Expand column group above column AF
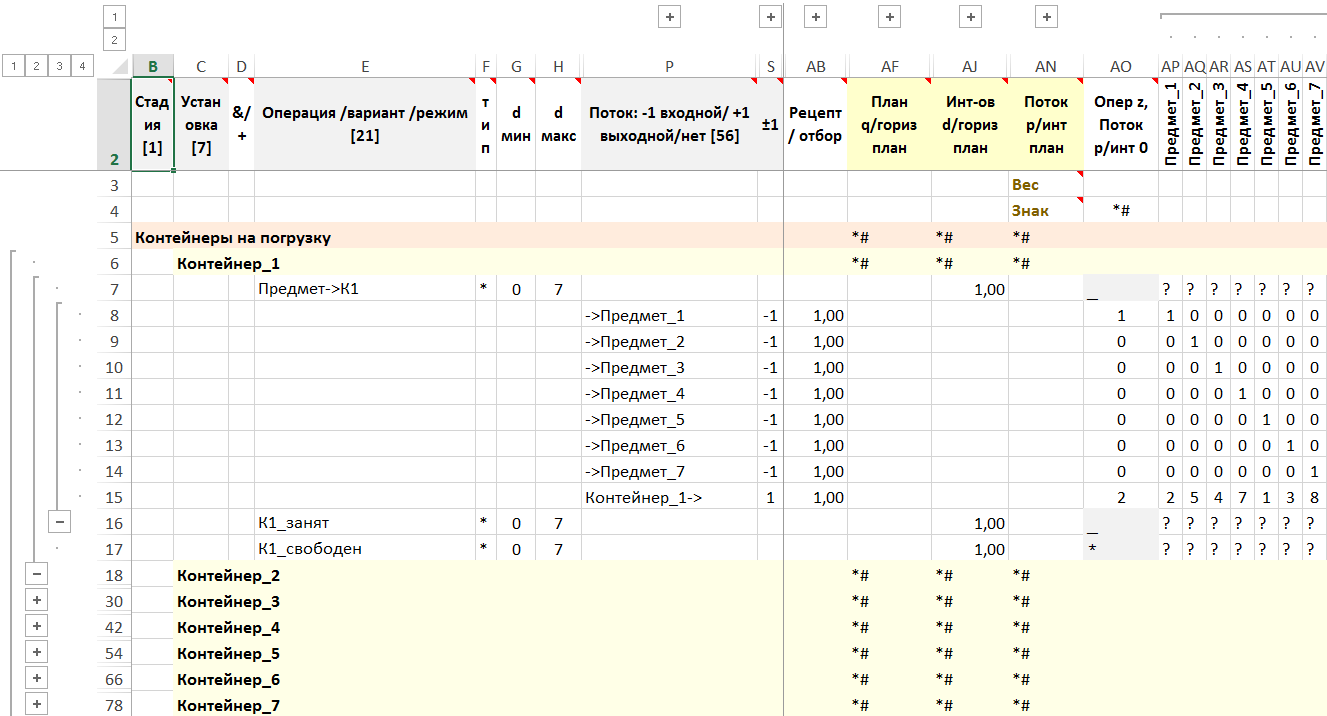The image size is (1327, 716). point(889,17)
